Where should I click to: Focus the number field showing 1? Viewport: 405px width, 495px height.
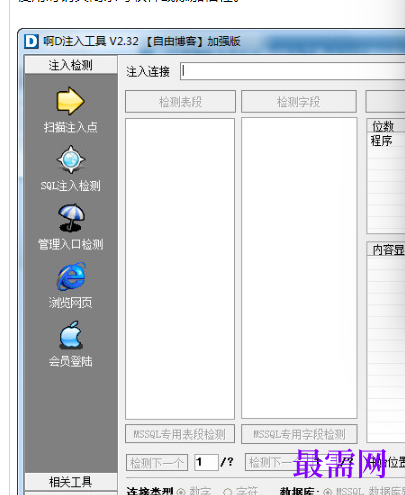pyautogui.click(x=206, y=462)
